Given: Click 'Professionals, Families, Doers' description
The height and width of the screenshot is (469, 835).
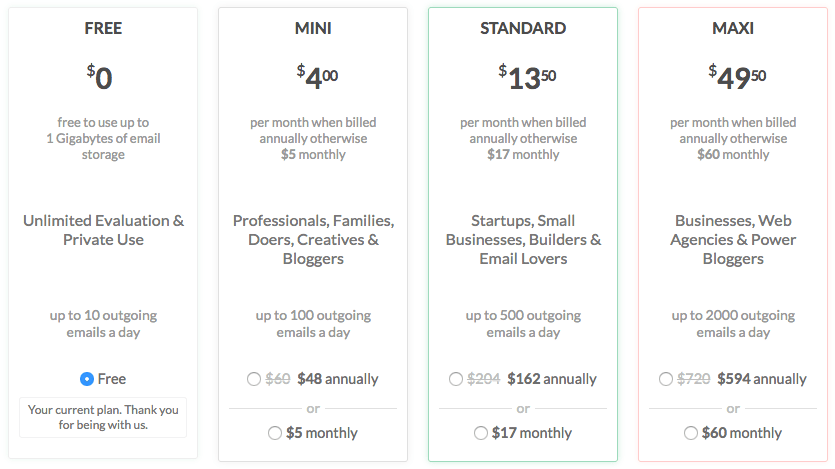Looking at the screenshot, I should pos(313,240).
